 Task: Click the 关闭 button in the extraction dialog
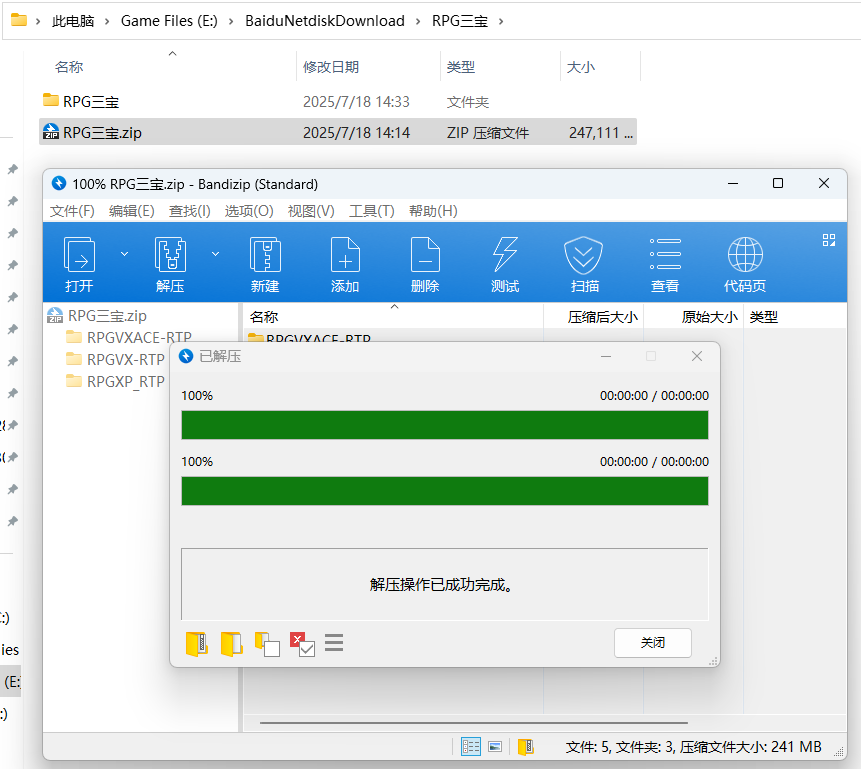[652, 643]
